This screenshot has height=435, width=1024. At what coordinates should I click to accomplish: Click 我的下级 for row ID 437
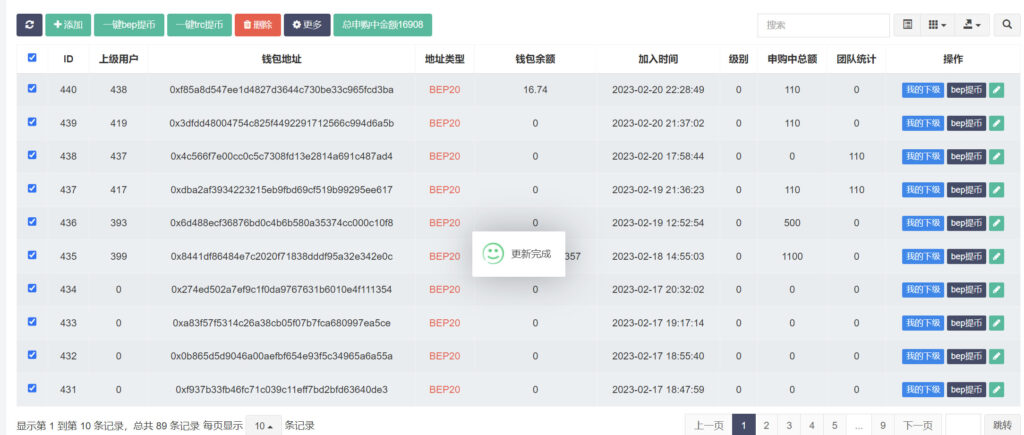pos(922,189)
